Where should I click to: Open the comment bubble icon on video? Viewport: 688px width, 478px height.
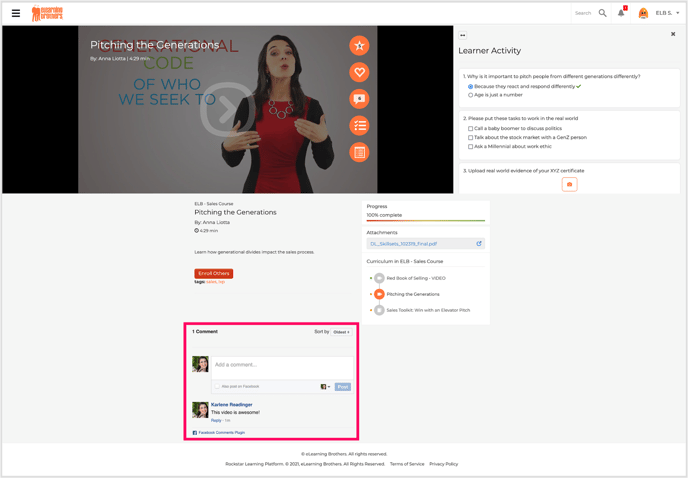pos(359,99)
